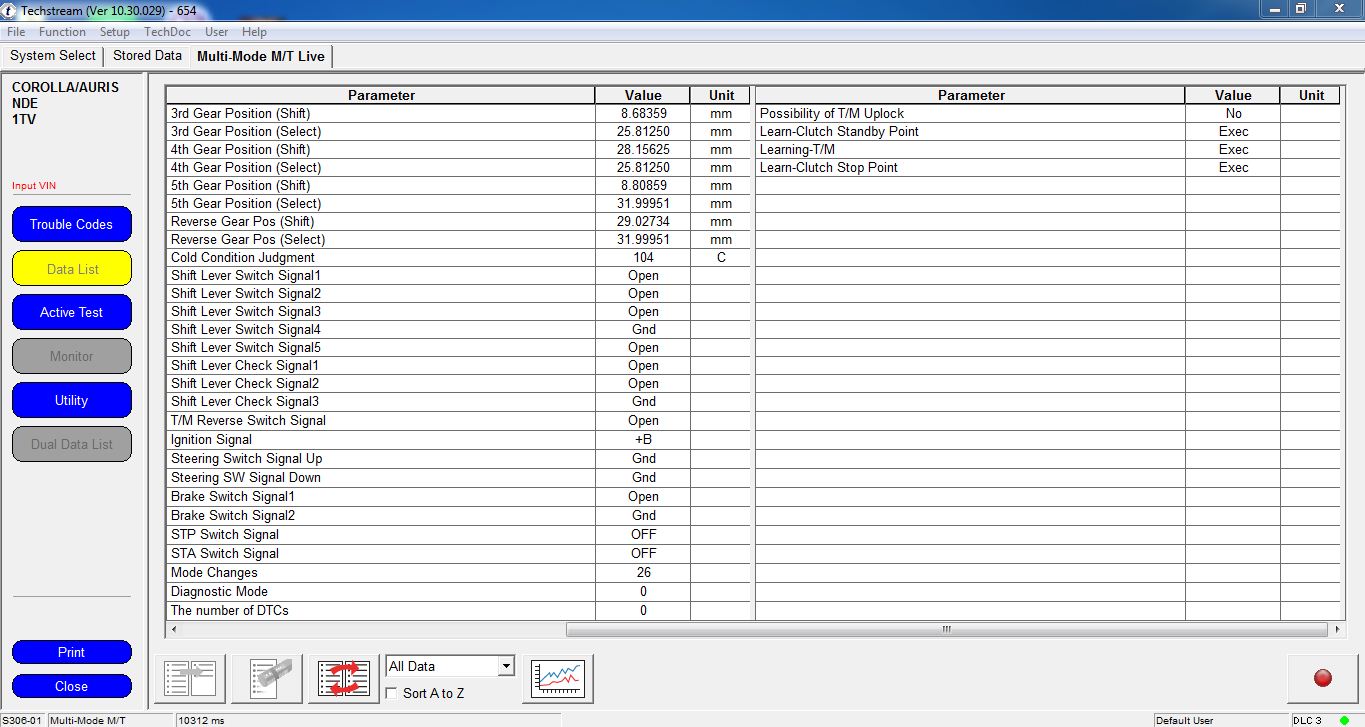Image resolution: width=1365 pixels, height=727 pixels.
Task: Click the Techstream logo in title bar
Action: (x=10, y=9)
